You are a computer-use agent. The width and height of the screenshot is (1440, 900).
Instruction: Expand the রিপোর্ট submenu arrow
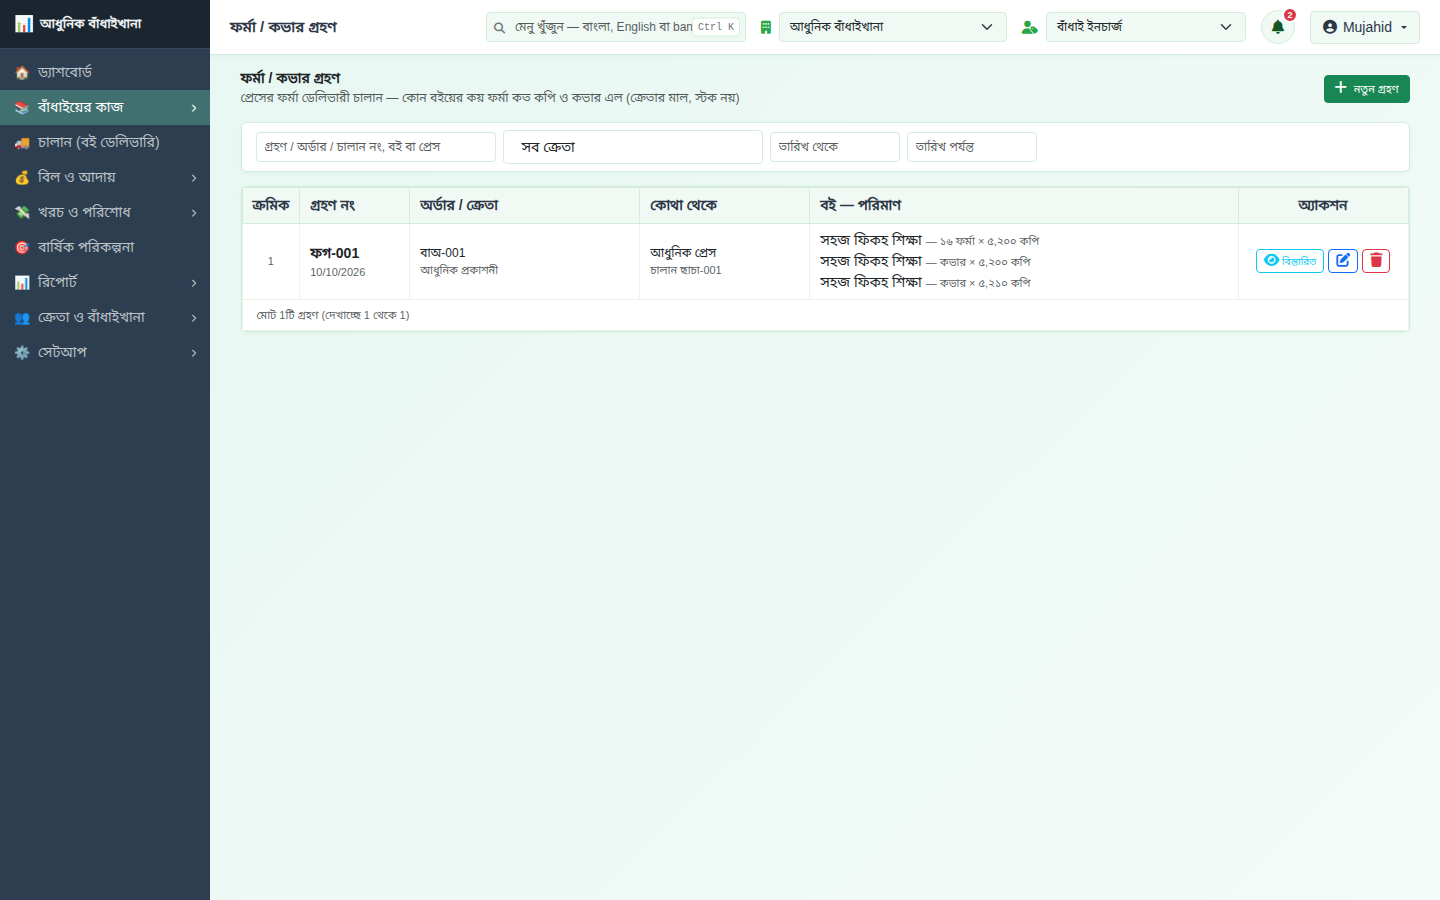(x=194, y=283)
